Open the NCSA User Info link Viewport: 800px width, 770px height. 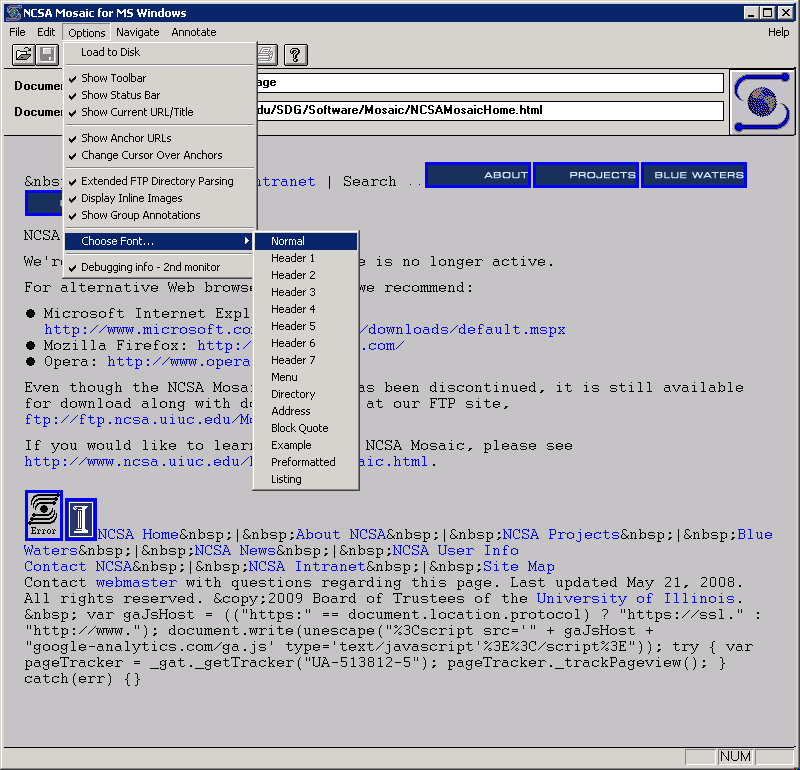tap(456, 551)
